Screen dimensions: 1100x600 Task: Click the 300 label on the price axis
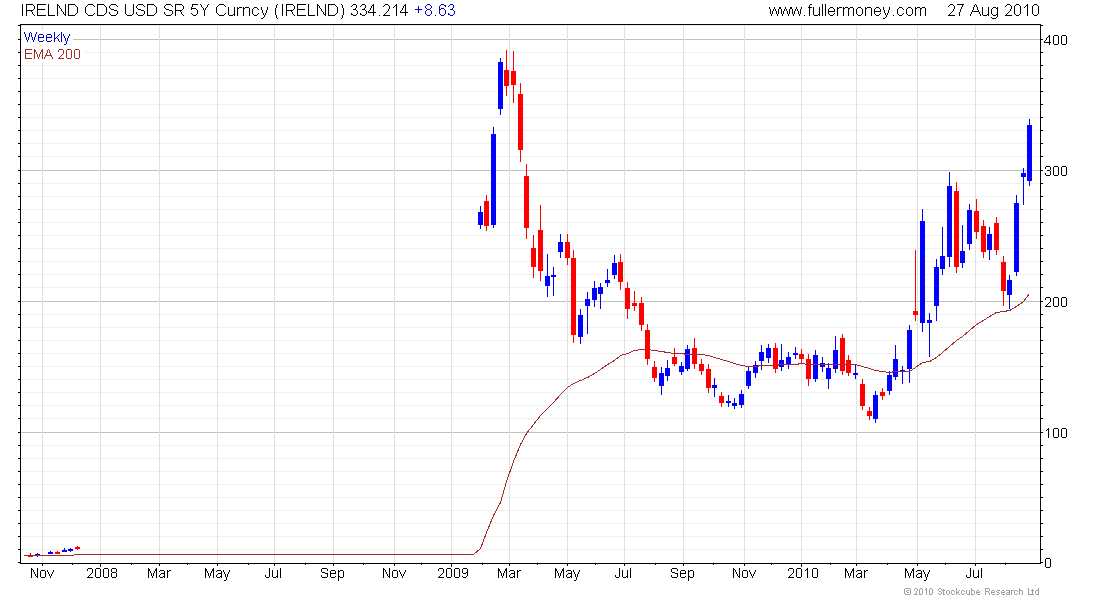click(x=1056, y=171)
